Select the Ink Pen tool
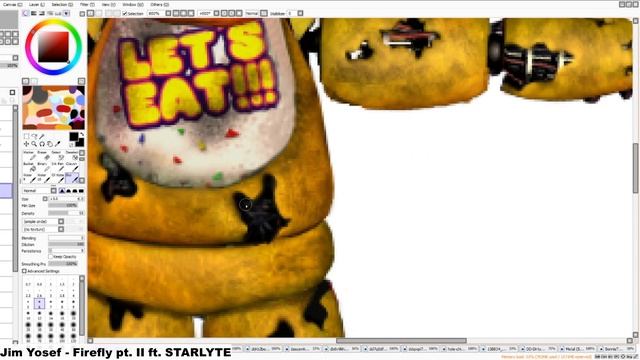This screenshot has height=360, width=640. (57, 167)
